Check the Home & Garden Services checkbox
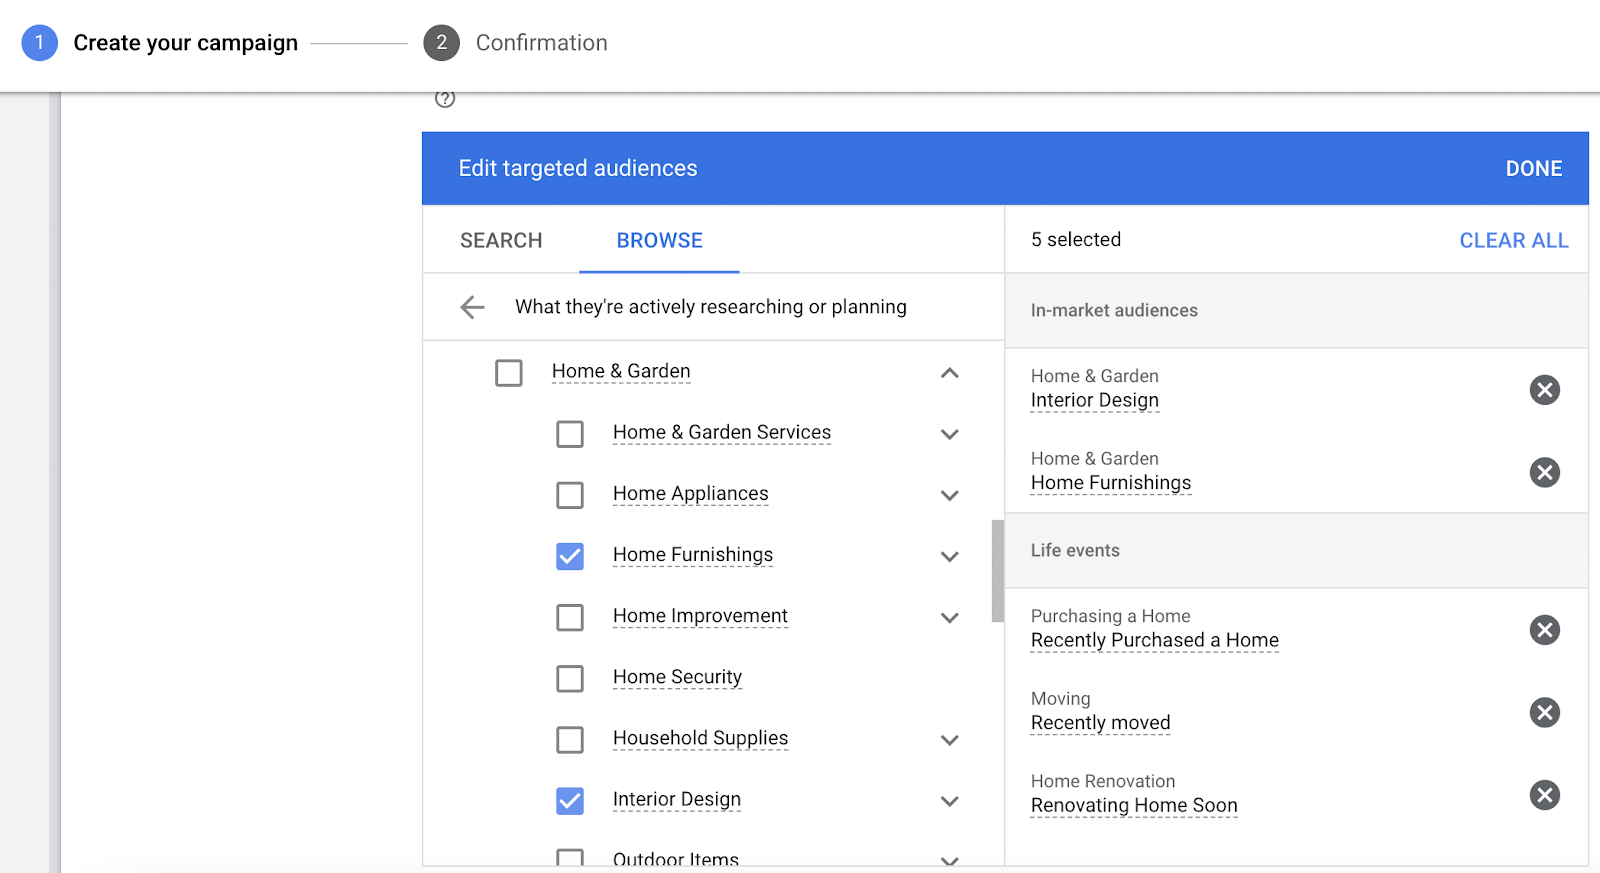The height and width of the screenshot is (873, 1600). click(570, 434)
